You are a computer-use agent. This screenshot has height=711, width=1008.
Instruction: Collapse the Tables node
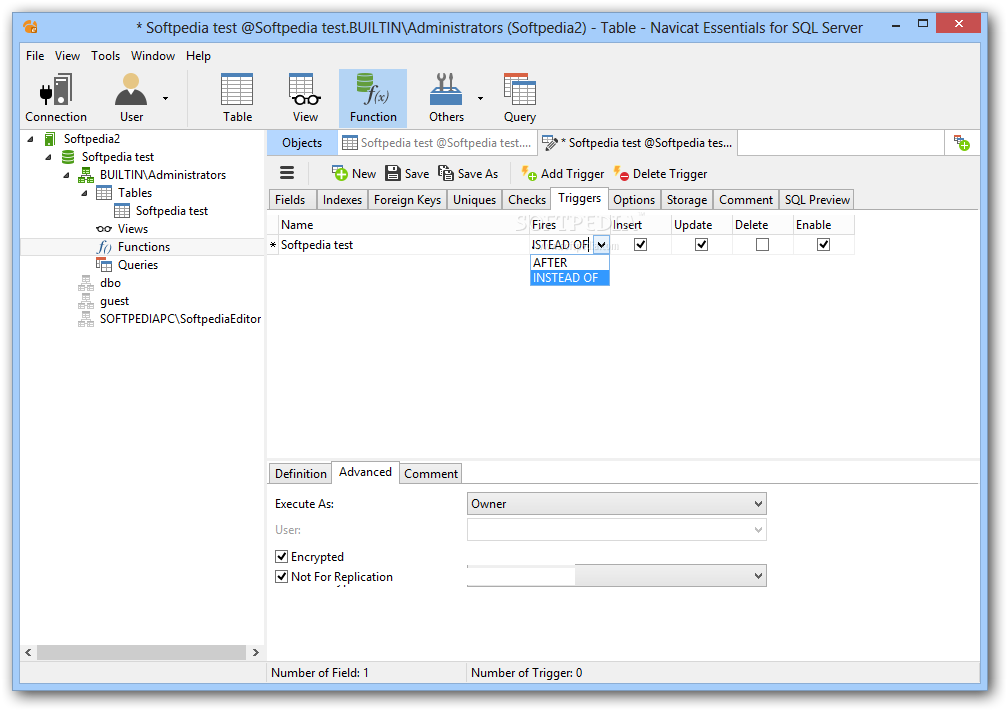[84, 193]
